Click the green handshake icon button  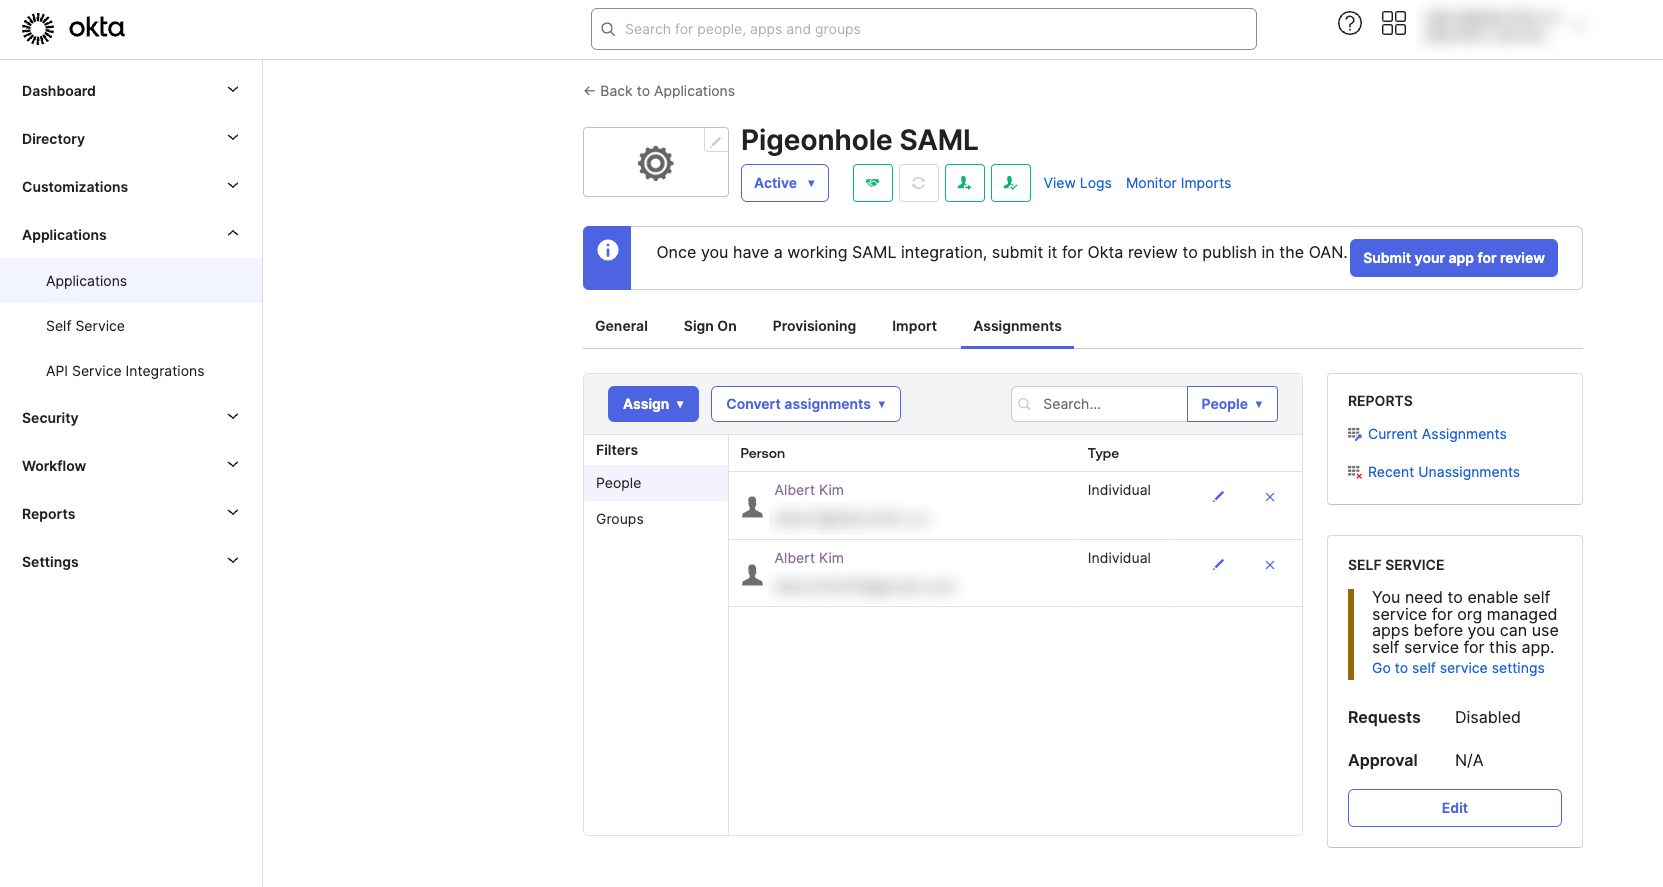pos(873,183)
